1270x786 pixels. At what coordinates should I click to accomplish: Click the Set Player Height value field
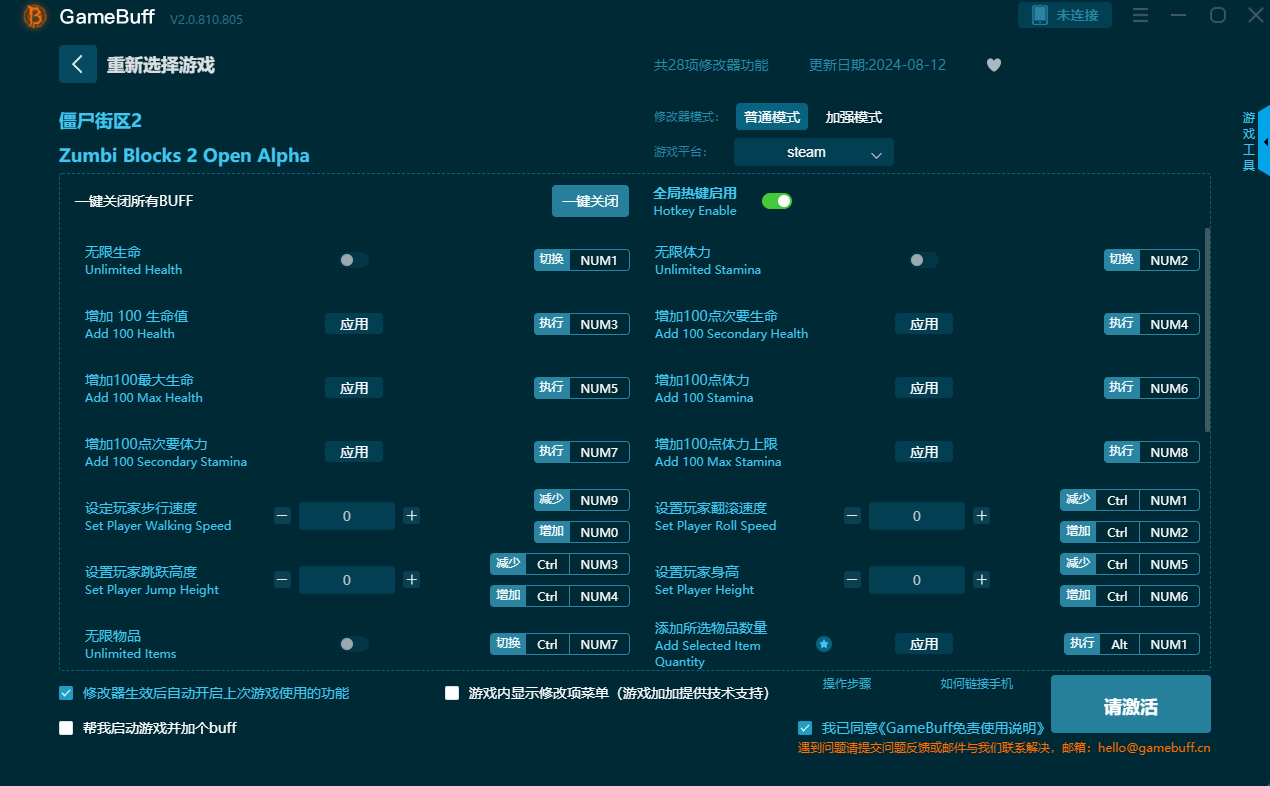(916, 580)
